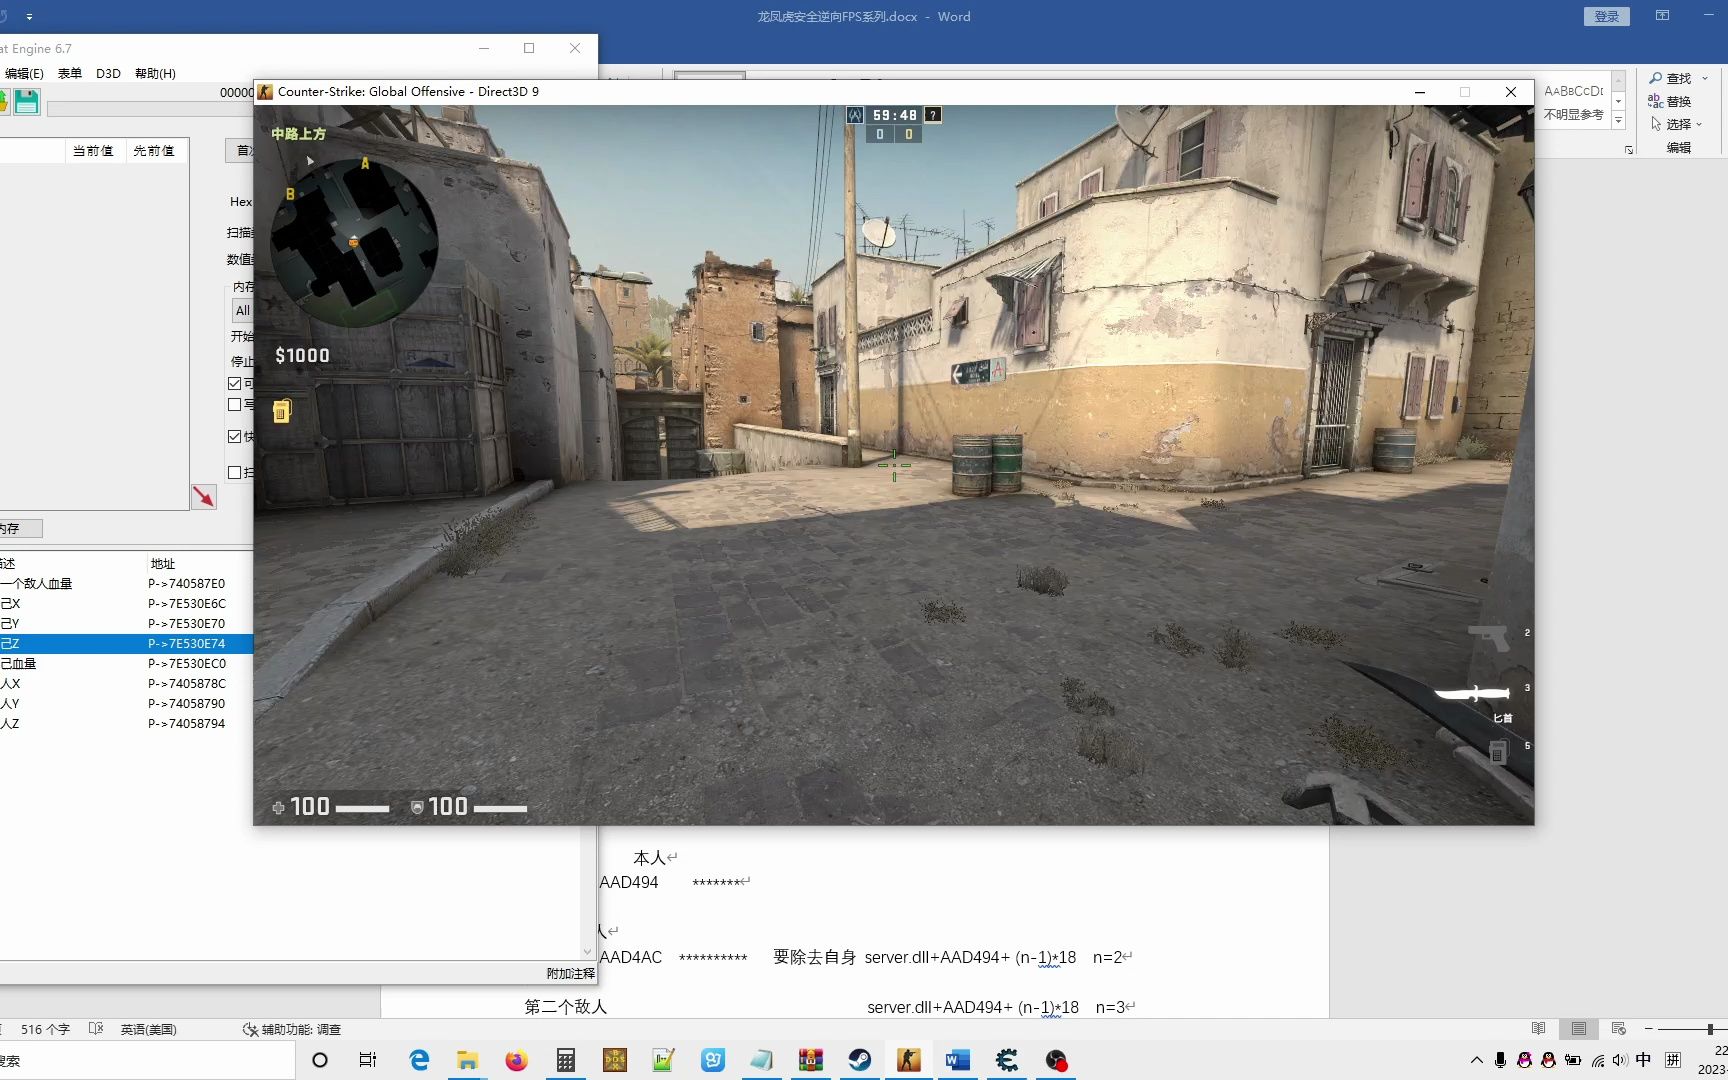Click the CS:GO window title bar icon
The image size is (1728, 1080).
click(265, 92)
